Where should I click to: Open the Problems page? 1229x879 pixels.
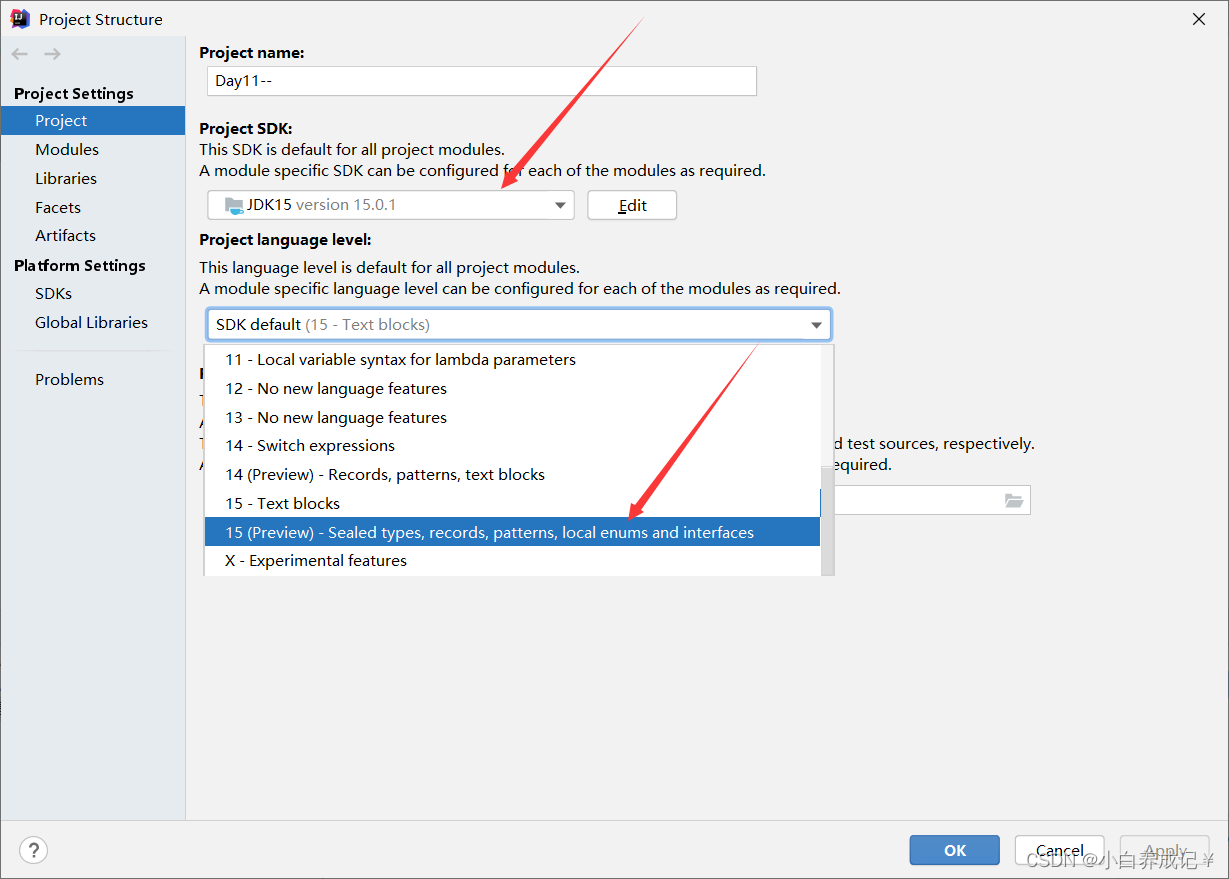coord(69,379)
